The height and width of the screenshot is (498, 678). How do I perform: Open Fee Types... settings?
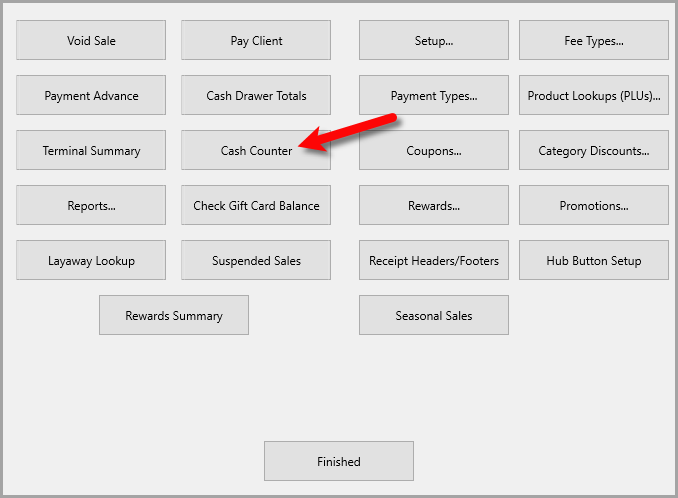coord(594,40)
